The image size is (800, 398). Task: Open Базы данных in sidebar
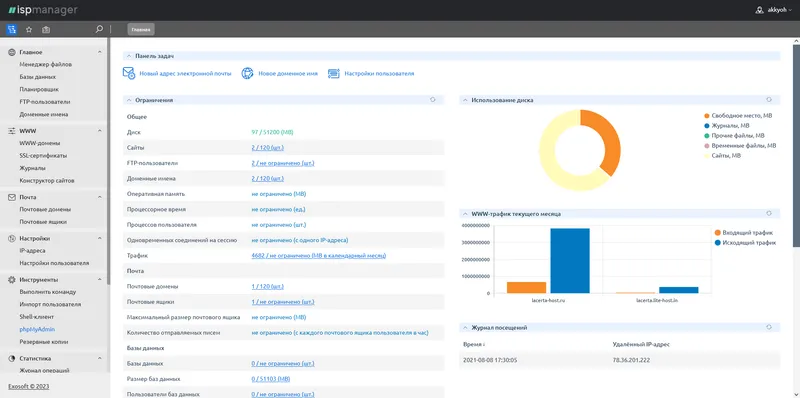coord(37,77)
